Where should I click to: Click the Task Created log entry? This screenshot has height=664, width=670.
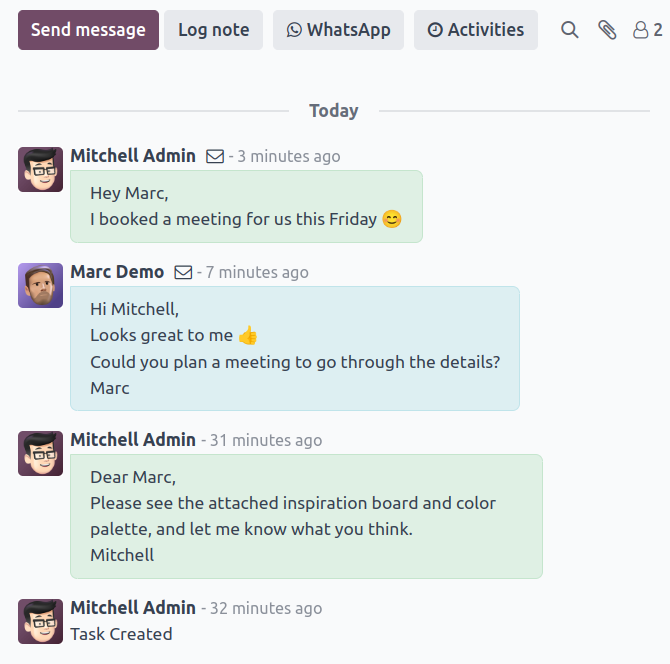pos(121,634)
